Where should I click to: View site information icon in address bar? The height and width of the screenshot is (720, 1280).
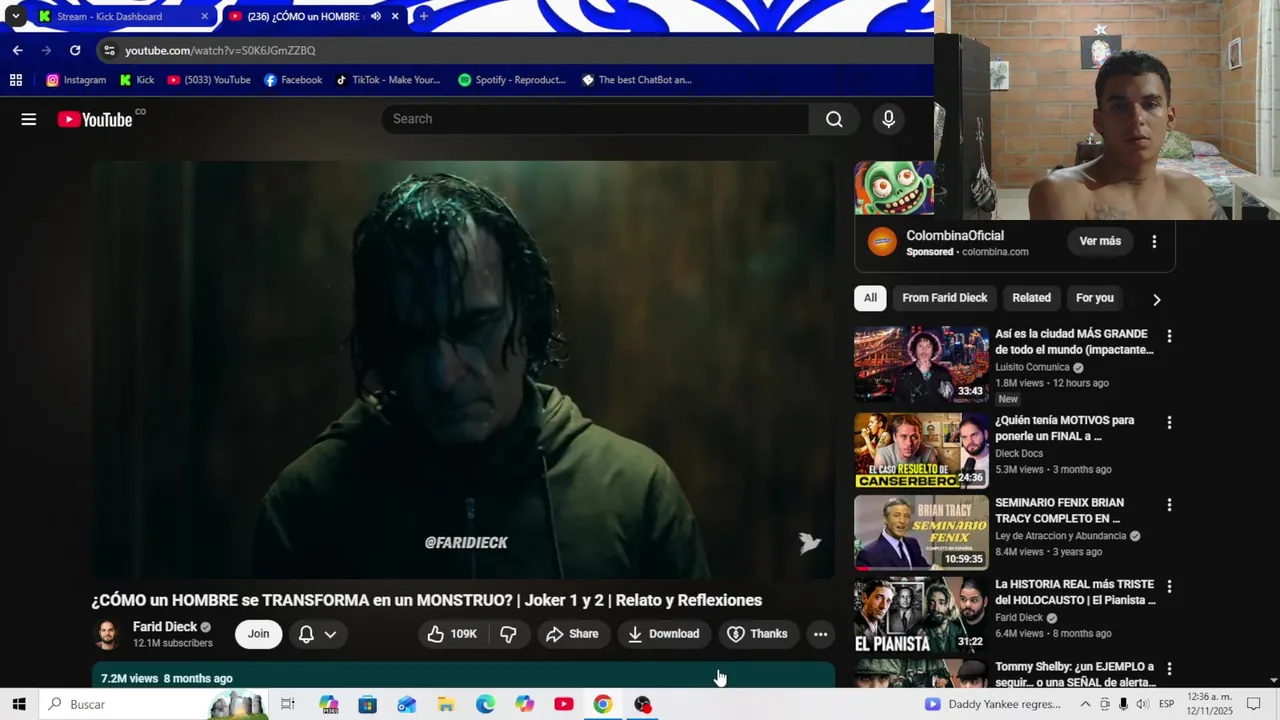(x=109, y=50)
